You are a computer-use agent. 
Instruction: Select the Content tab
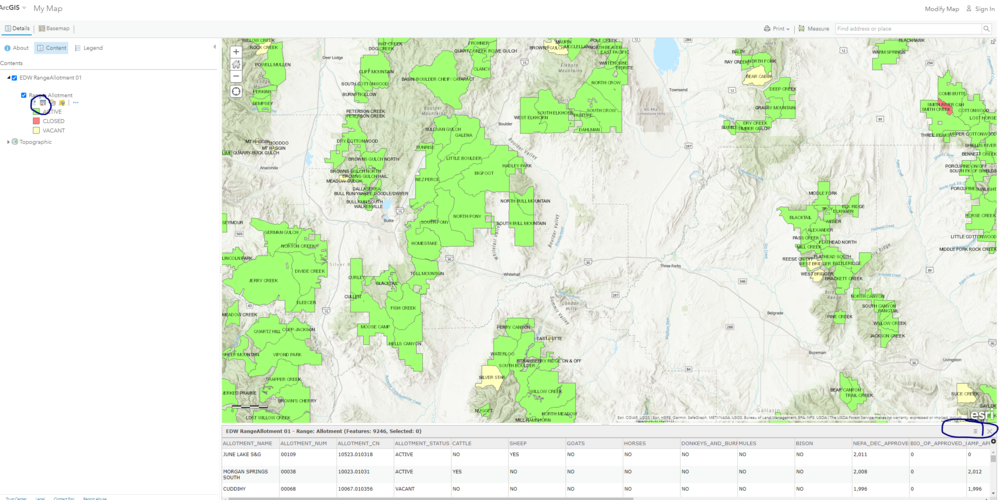pos(51,48)
